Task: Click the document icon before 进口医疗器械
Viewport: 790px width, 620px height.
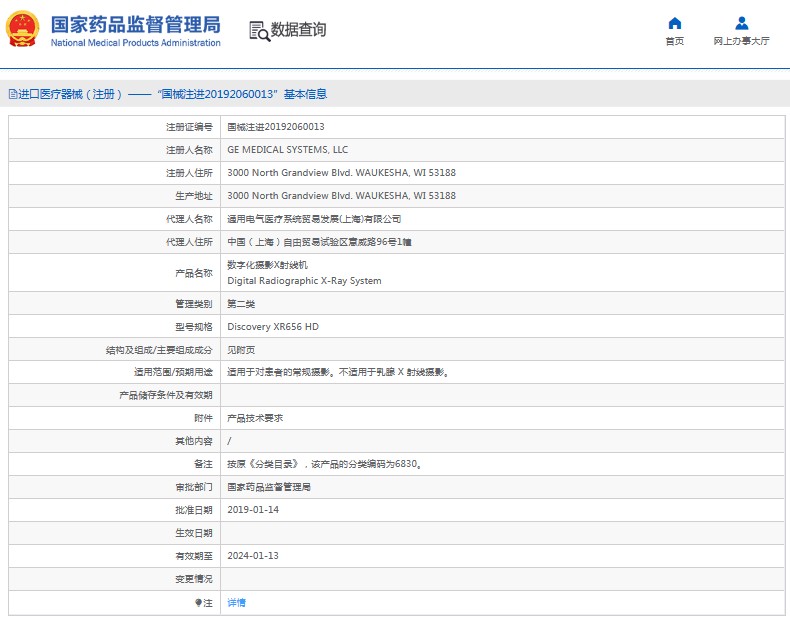Action: point(13,94)
